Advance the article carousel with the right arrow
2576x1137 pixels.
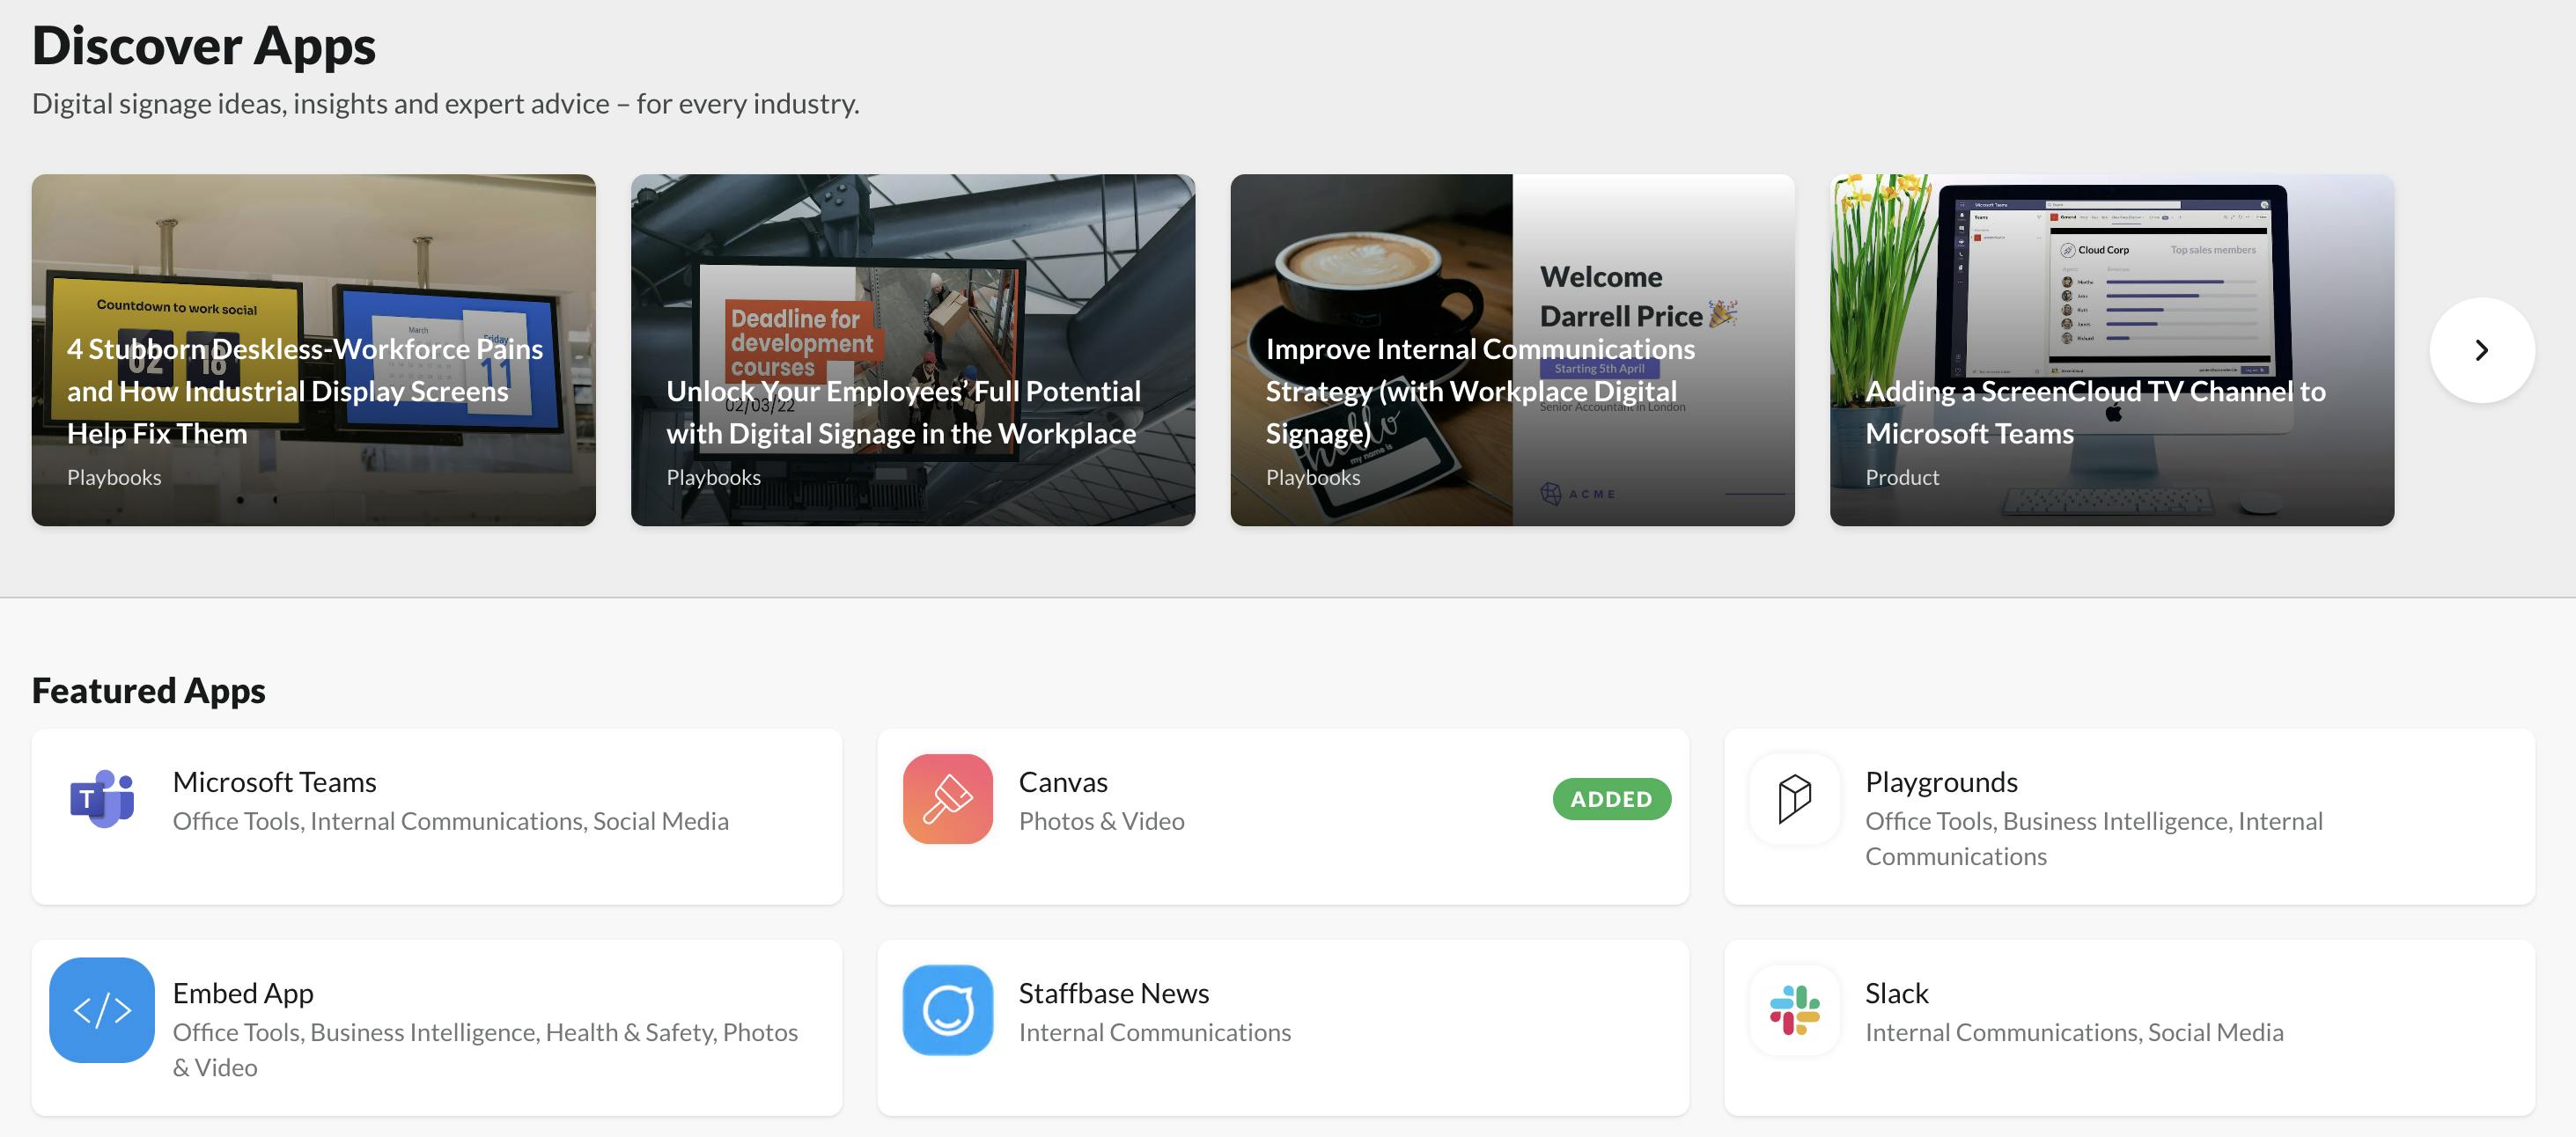point(2481,350)
